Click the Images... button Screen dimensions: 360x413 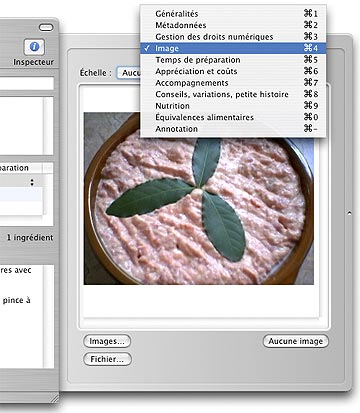coord(107,341)
